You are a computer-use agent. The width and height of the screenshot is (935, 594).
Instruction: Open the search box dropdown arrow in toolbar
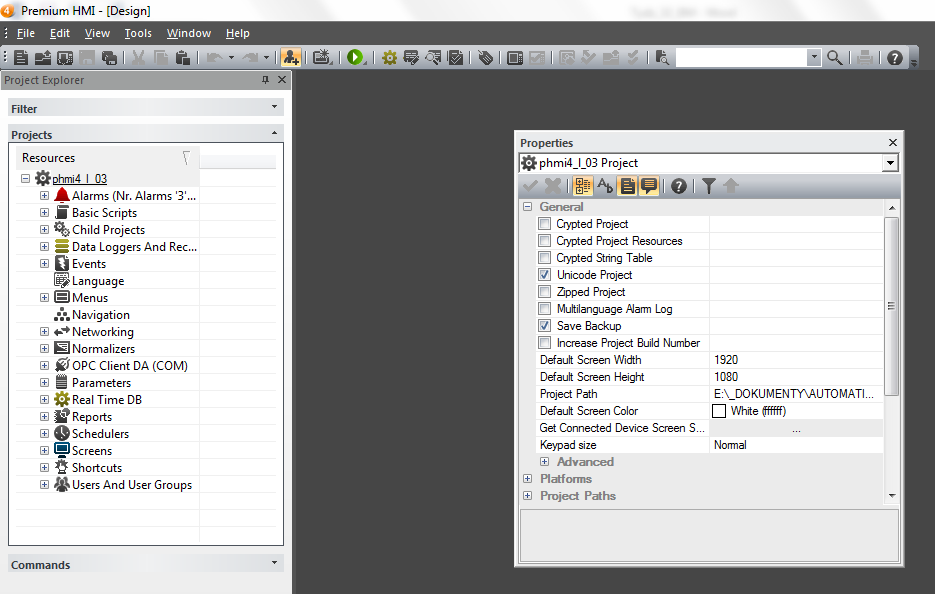click(x=814, y=57)
